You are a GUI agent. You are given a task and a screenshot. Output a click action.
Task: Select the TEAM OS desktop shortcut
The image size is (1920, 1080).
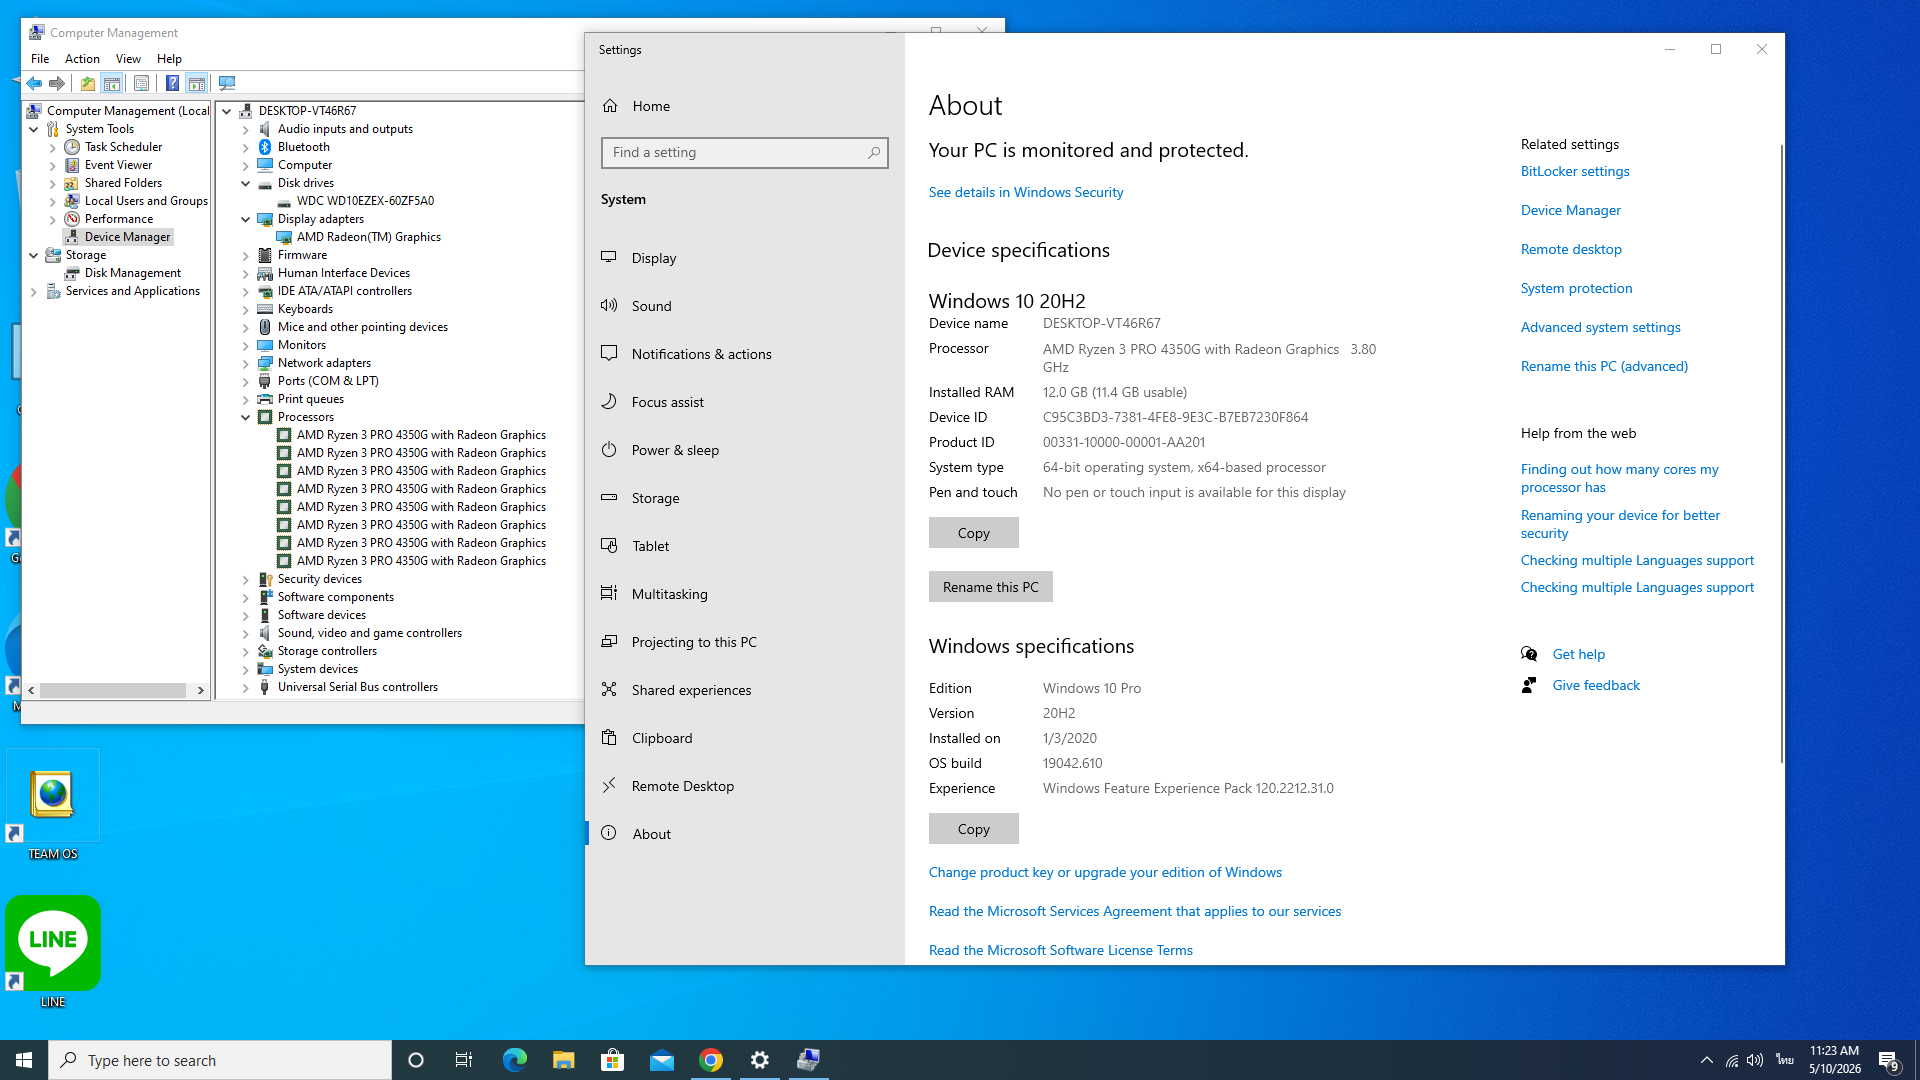click(53, 806)
